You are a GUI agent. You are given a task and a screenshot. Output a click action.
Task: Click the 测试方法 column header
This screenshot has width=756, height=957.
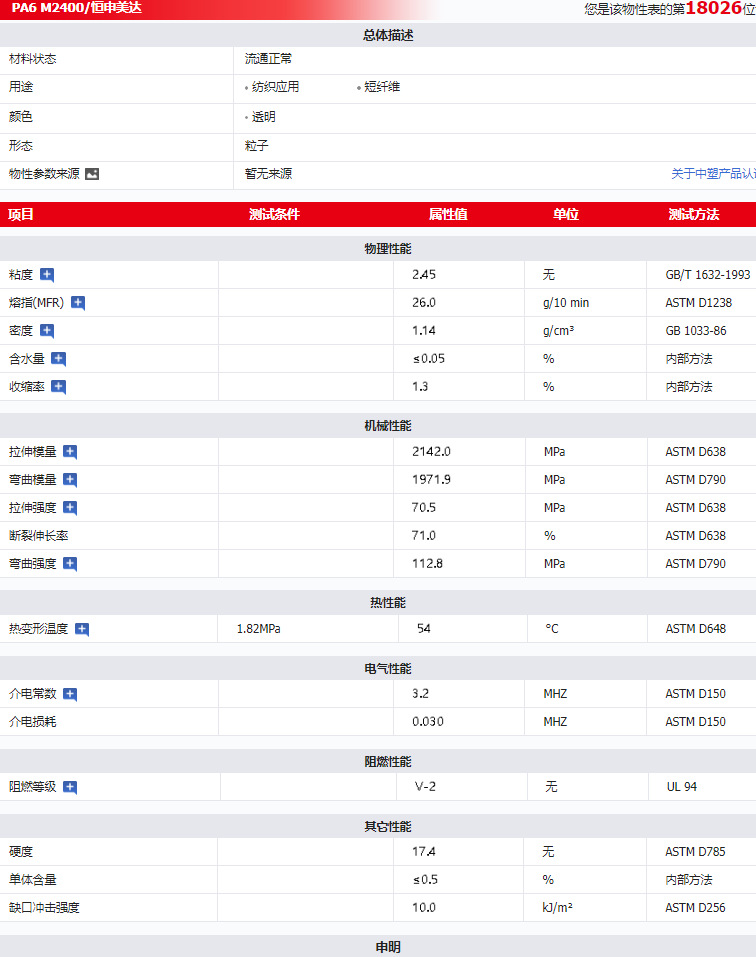click(x=694, y=214)
